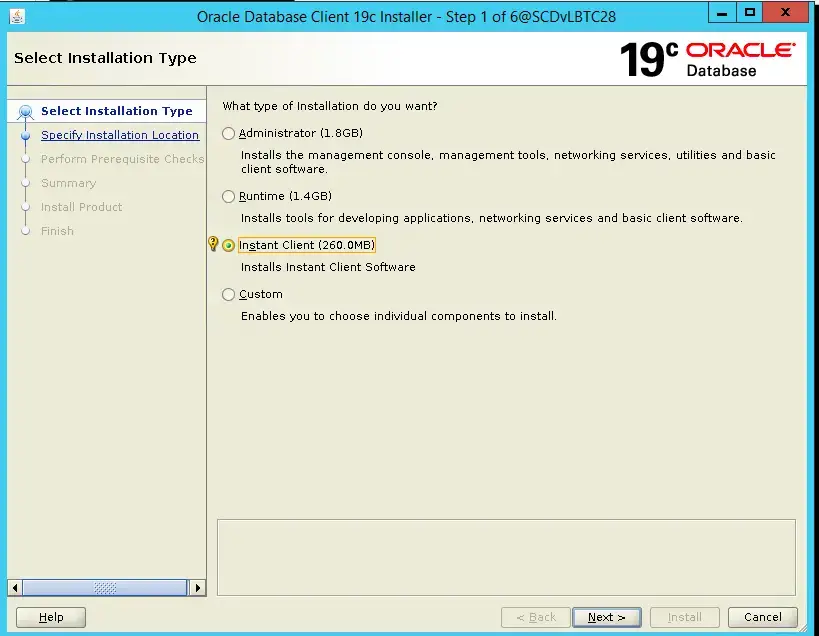819x636 pixels.
Task: Click the Java icon in the title bar
Action: (x=18, y=16)
